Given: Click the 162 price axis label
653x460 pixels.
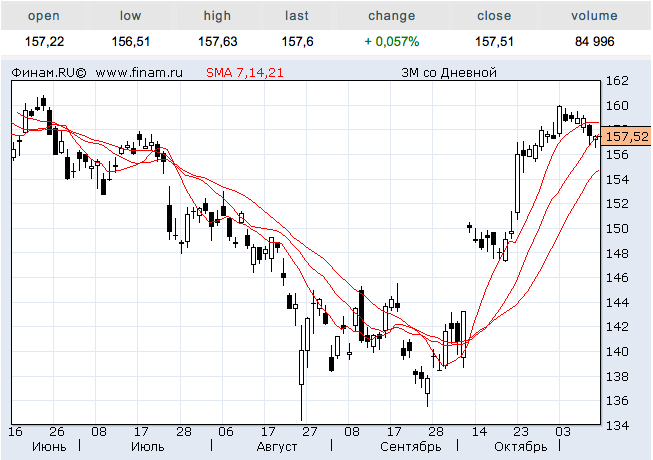Looking at the screenshot, I should pos(617,81).
